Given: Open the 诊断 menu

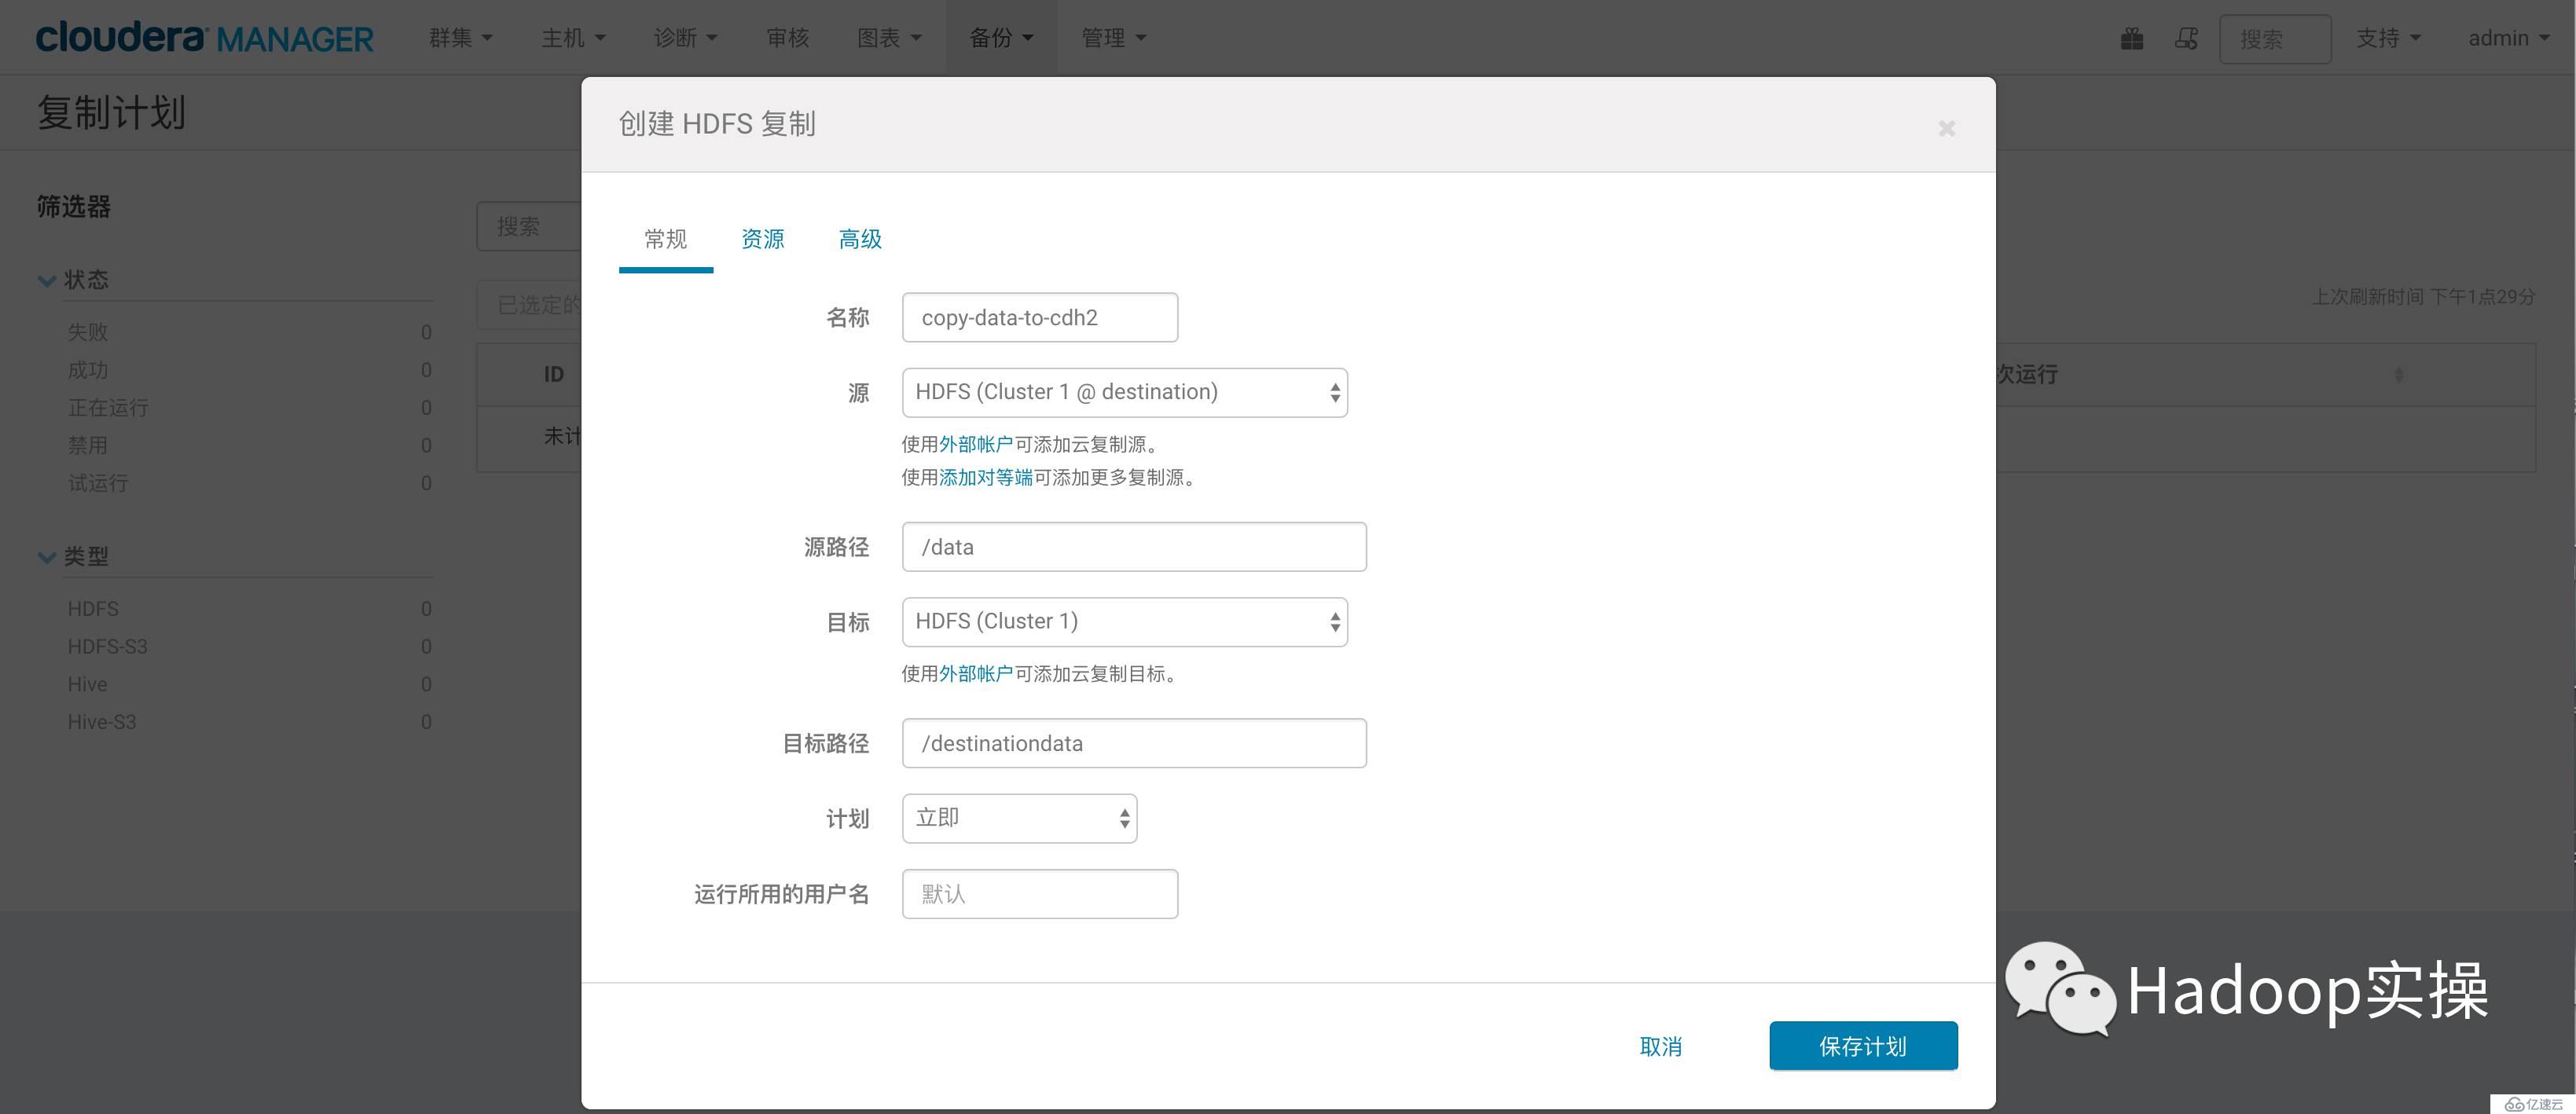Looking at the screenshot, I should pyautogui.click(x=685, y=38).
